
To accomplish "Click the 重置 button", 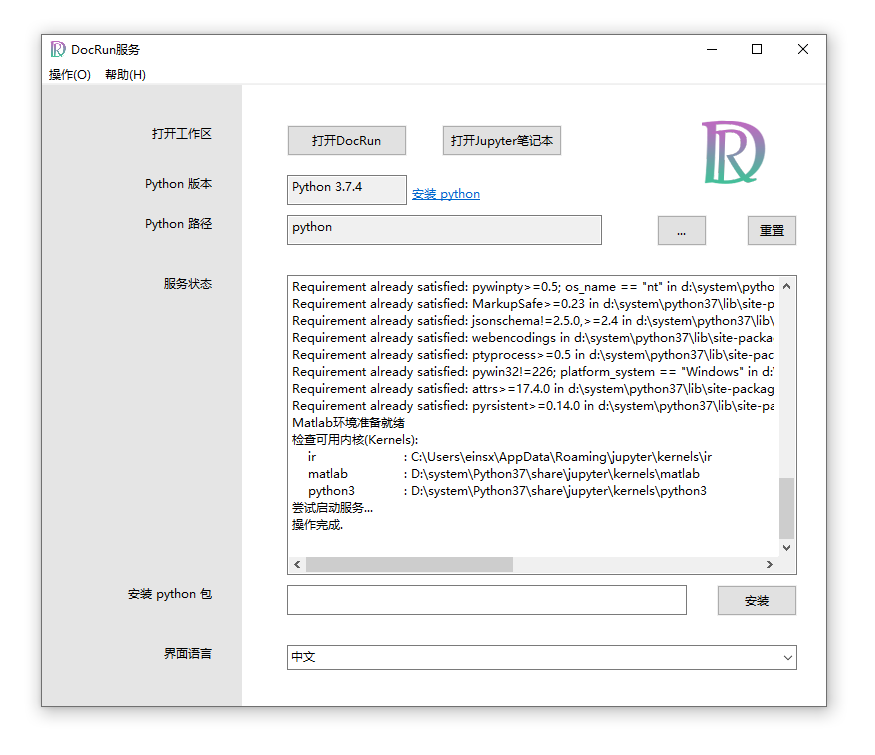I will click(x=772, y=230).
